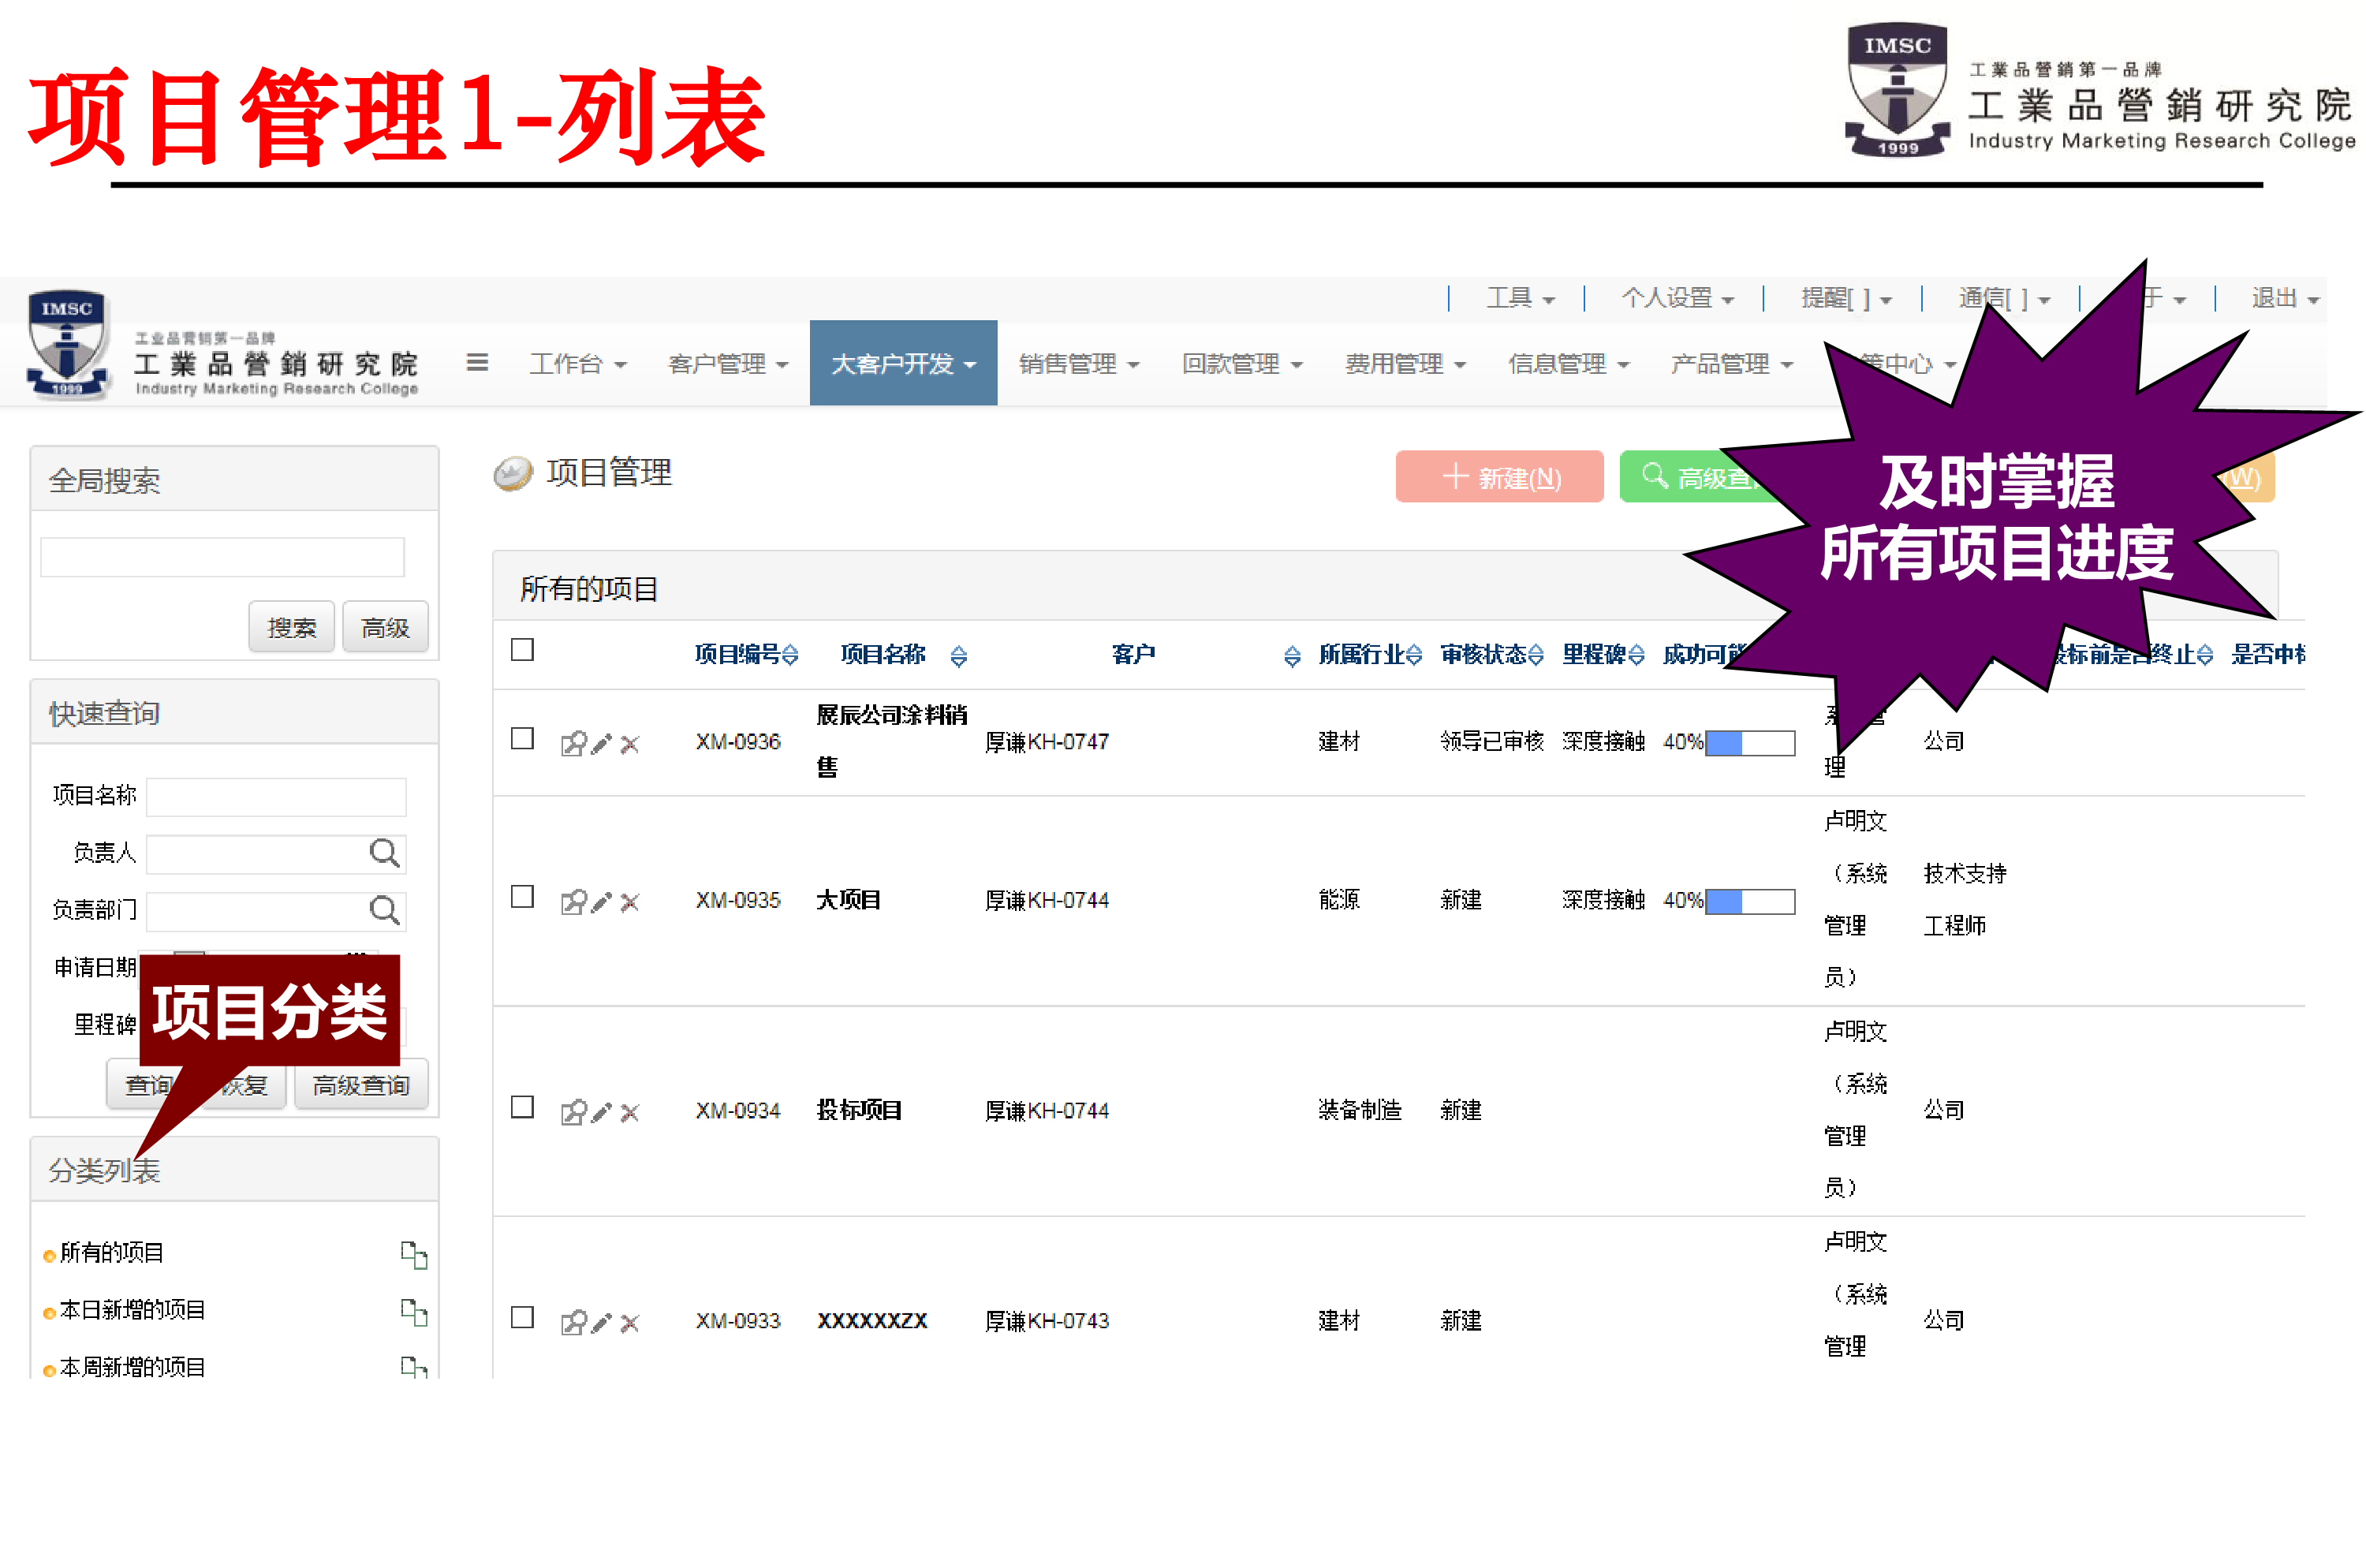This screenshot has height=1568, width=2366.
Task: Click the 新建(N) button
Action: point(1499,477)
